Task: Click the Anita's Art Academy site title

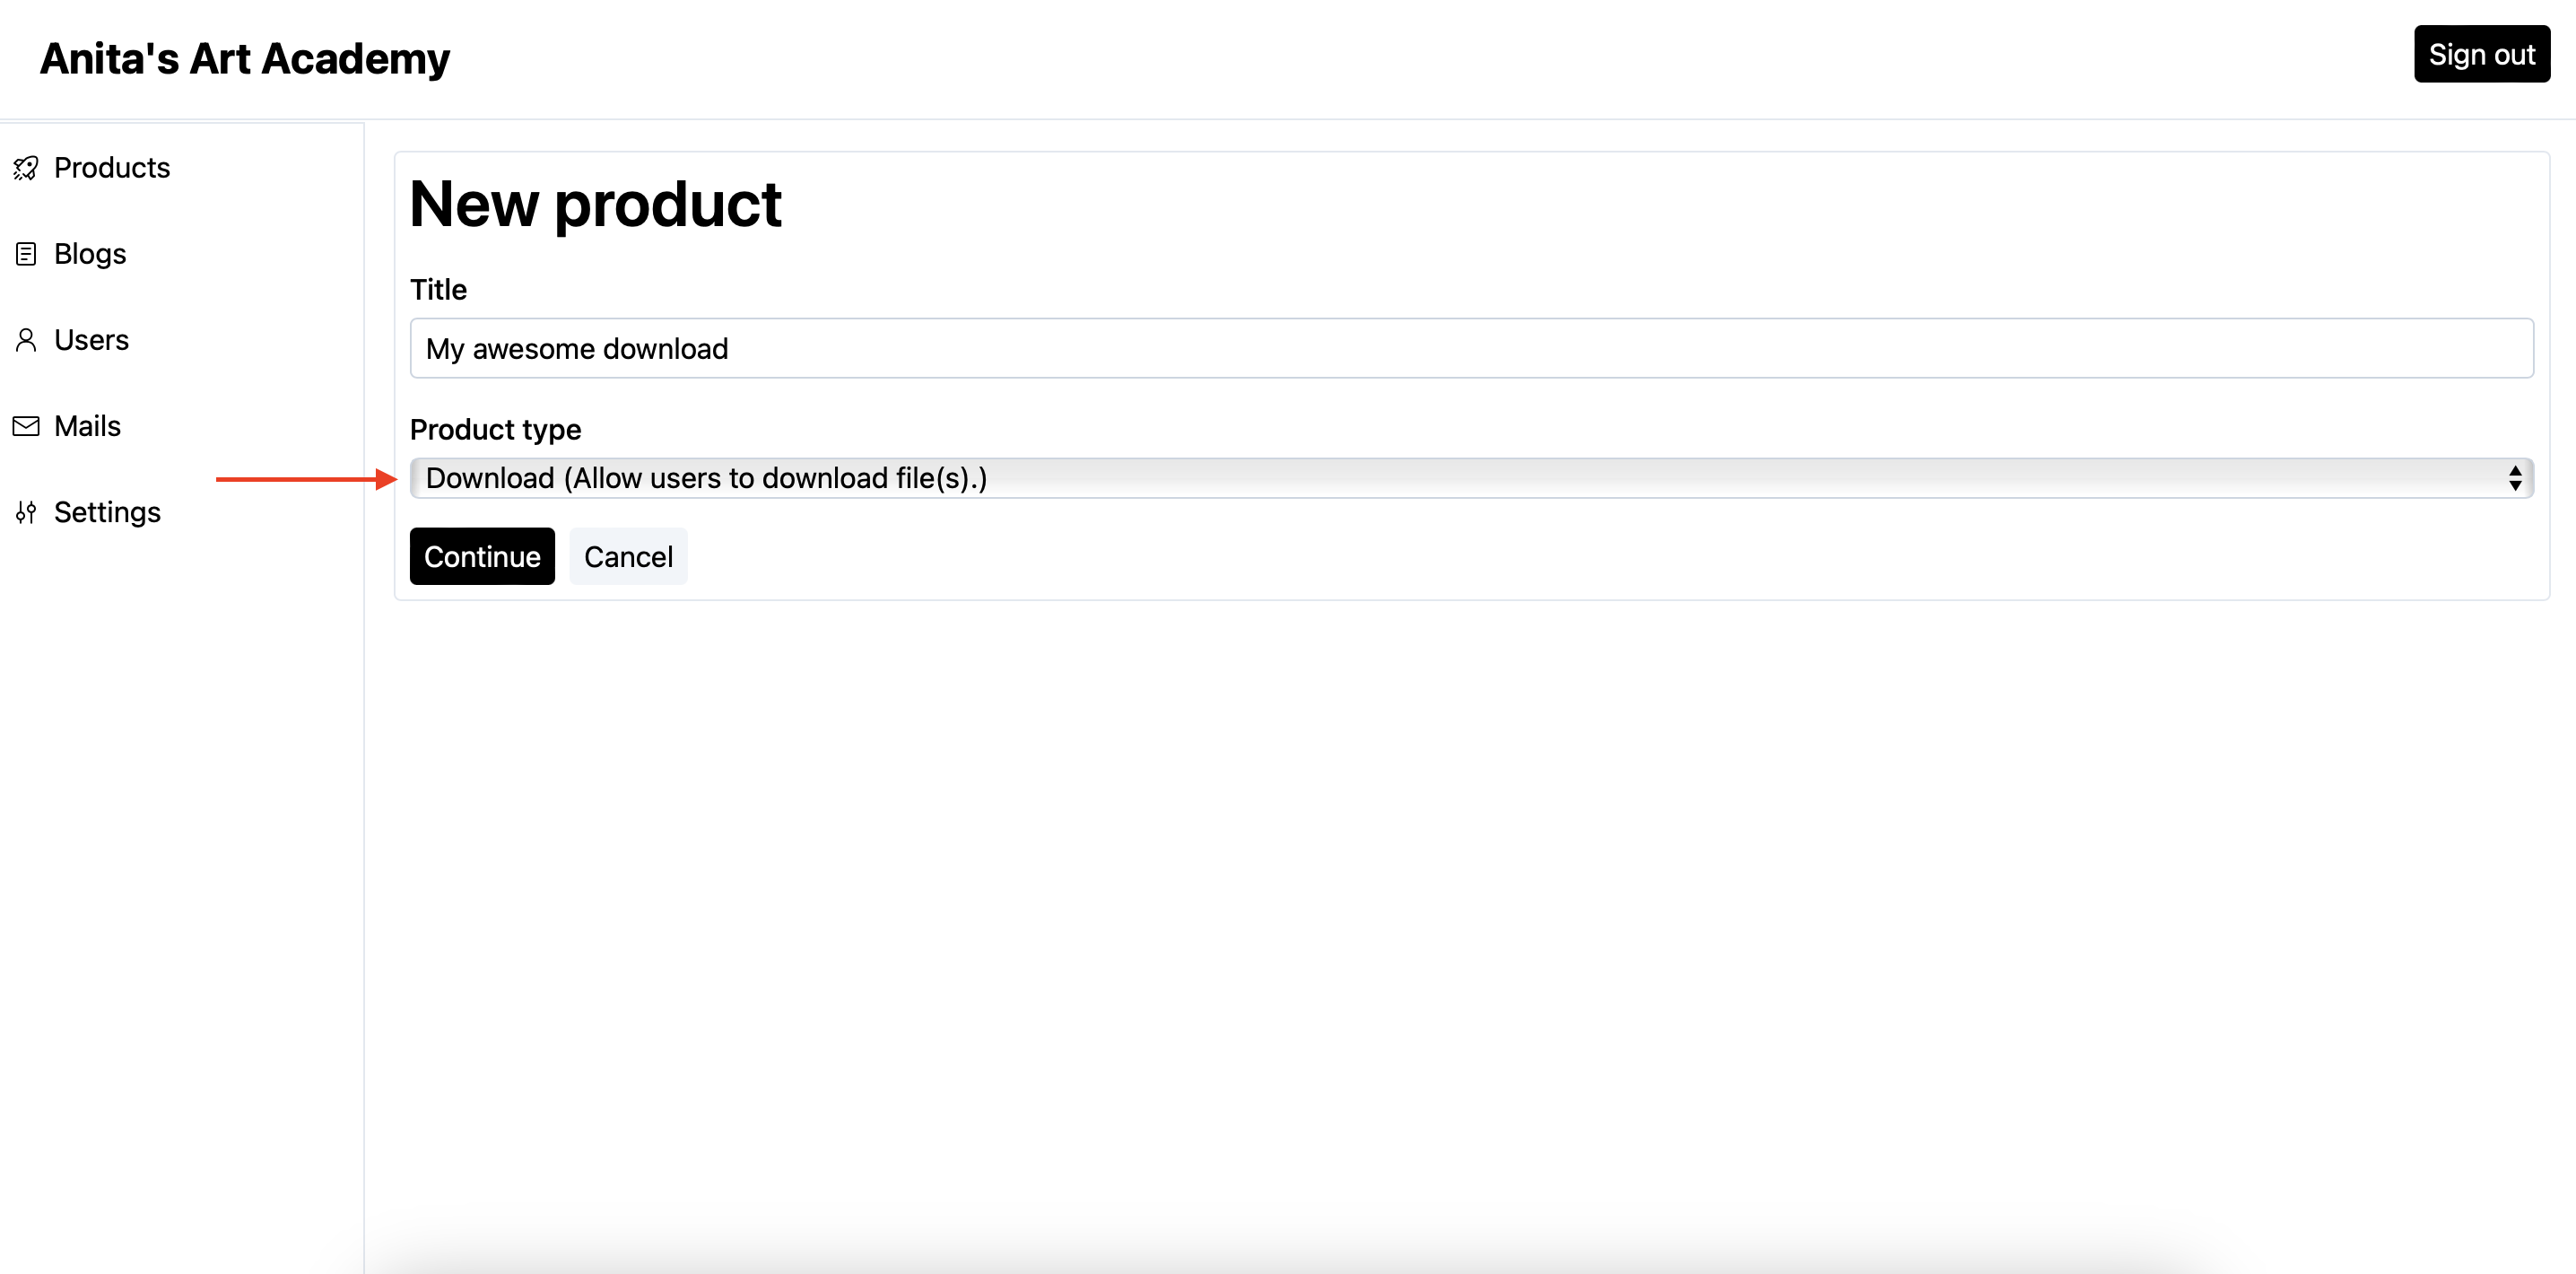Action: coord(245,59)
